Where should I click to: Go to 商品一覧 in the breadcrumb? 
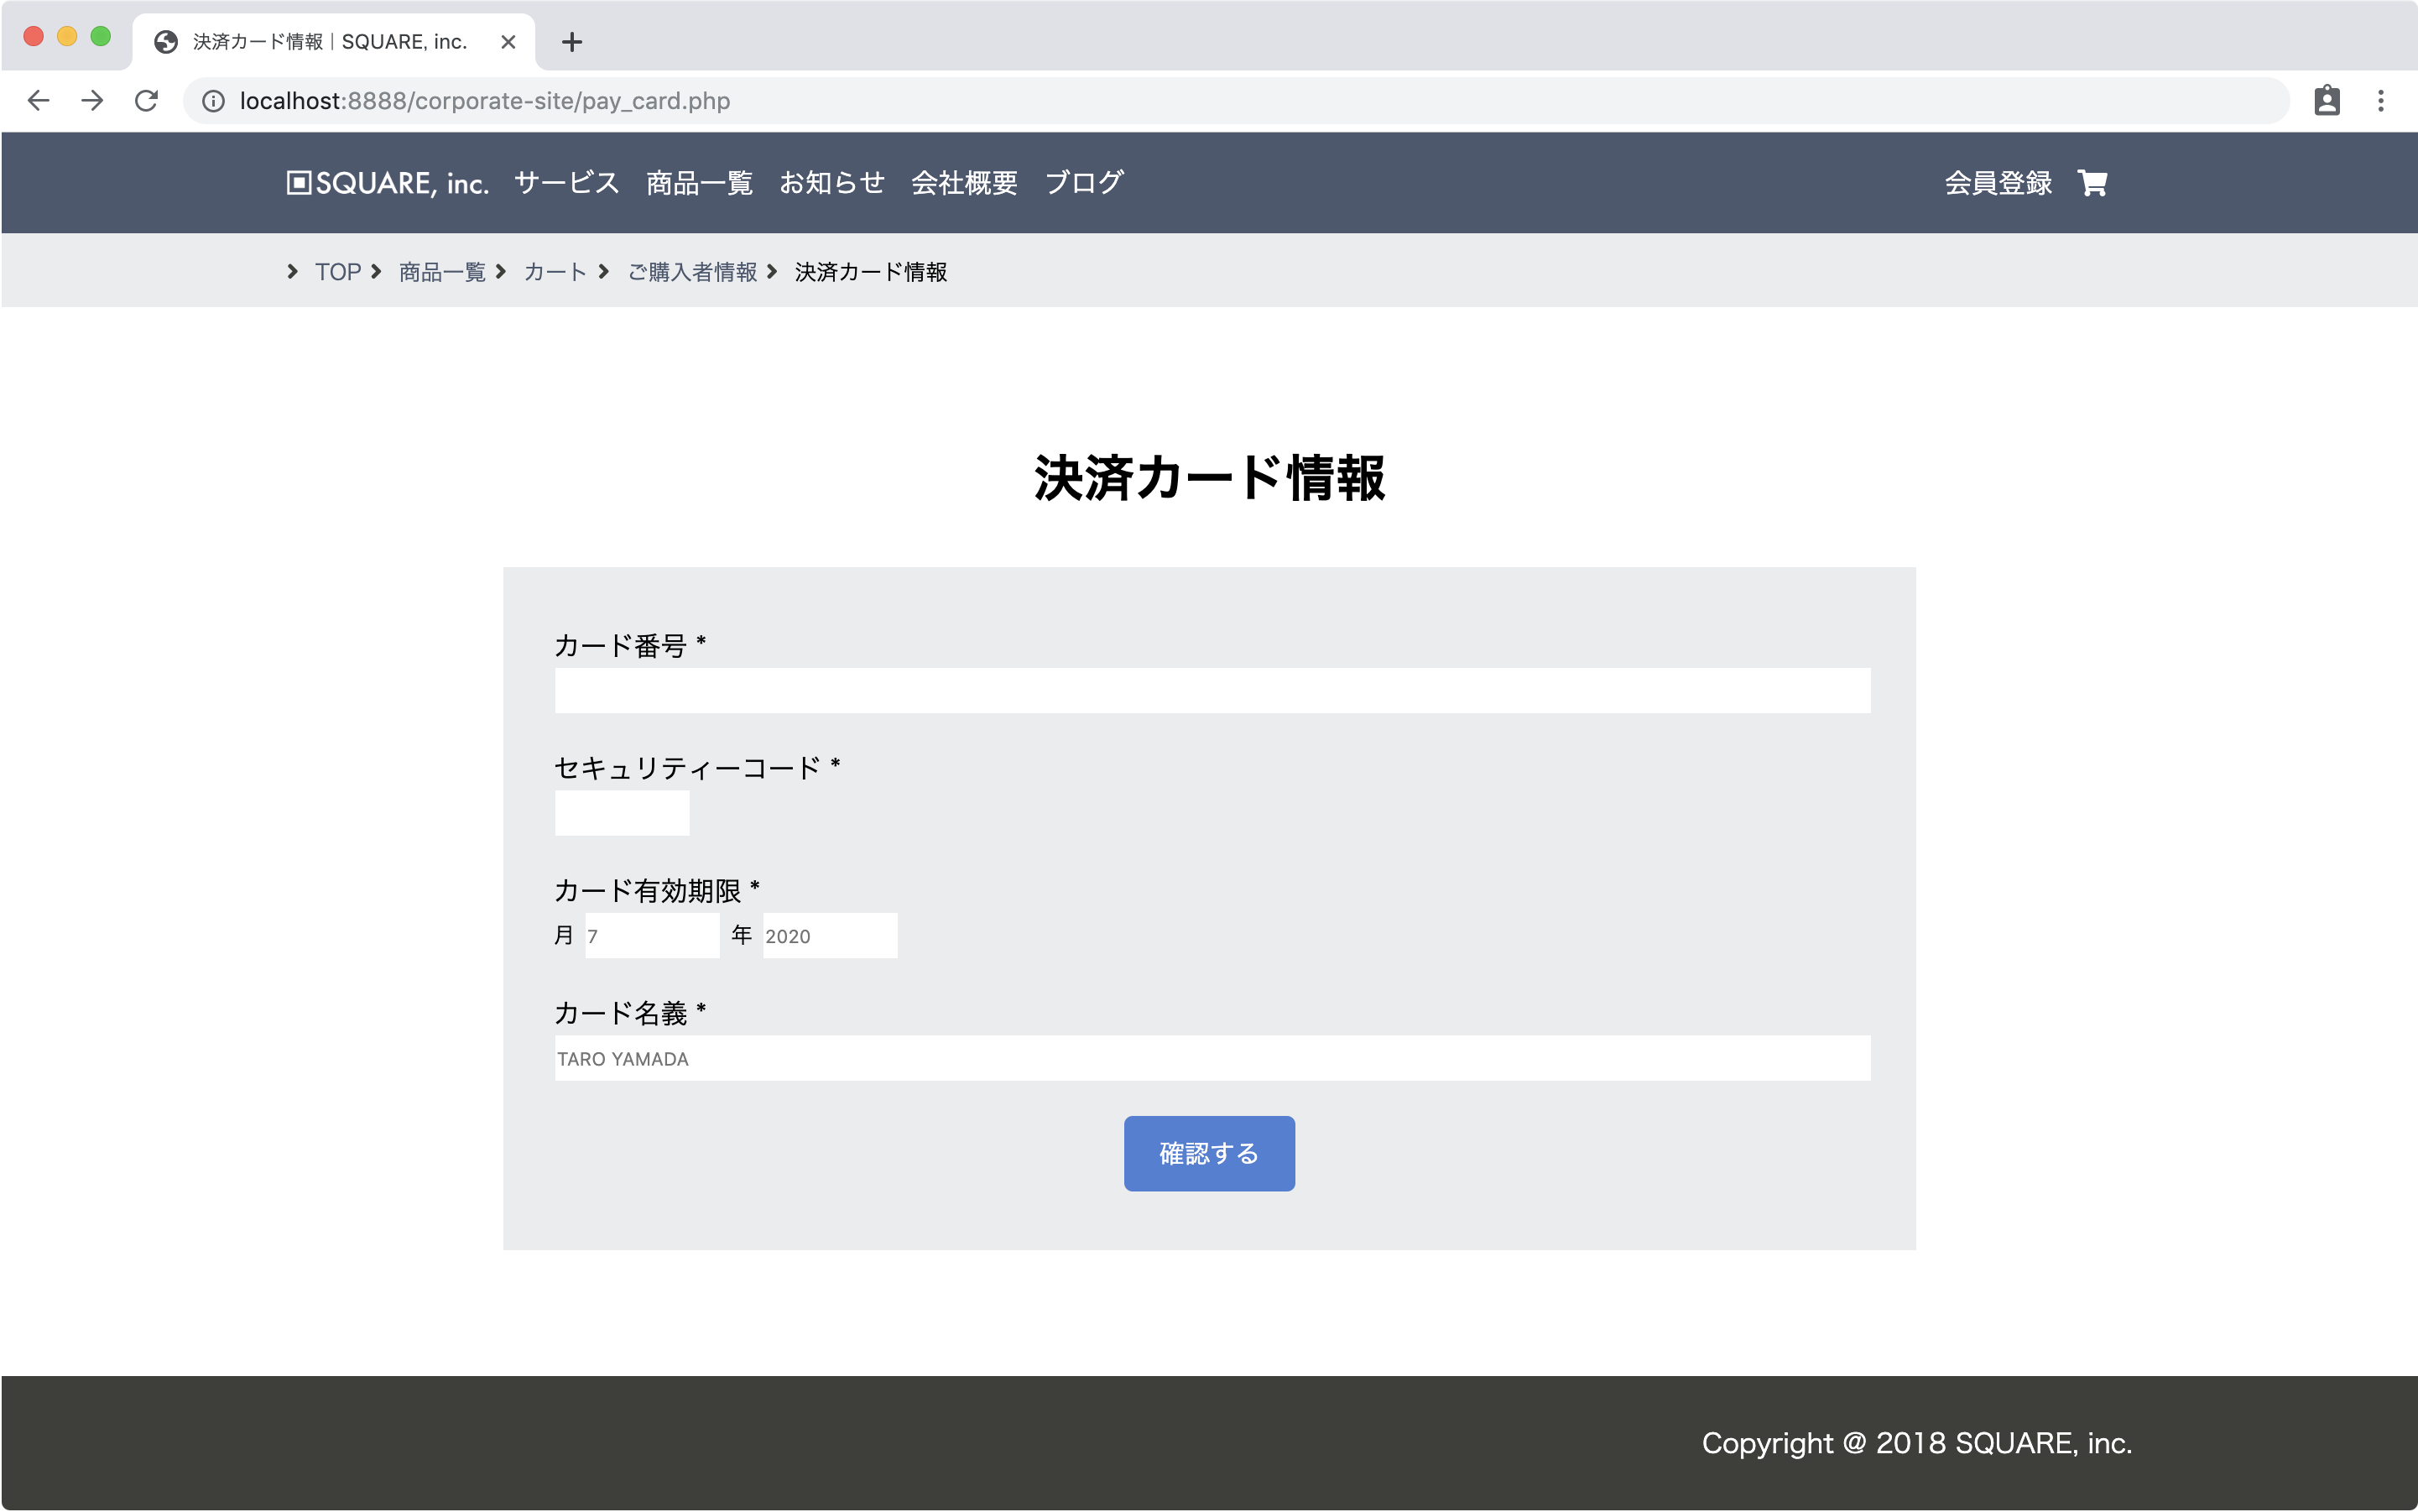pyautogui.click(x=442, y=272)
